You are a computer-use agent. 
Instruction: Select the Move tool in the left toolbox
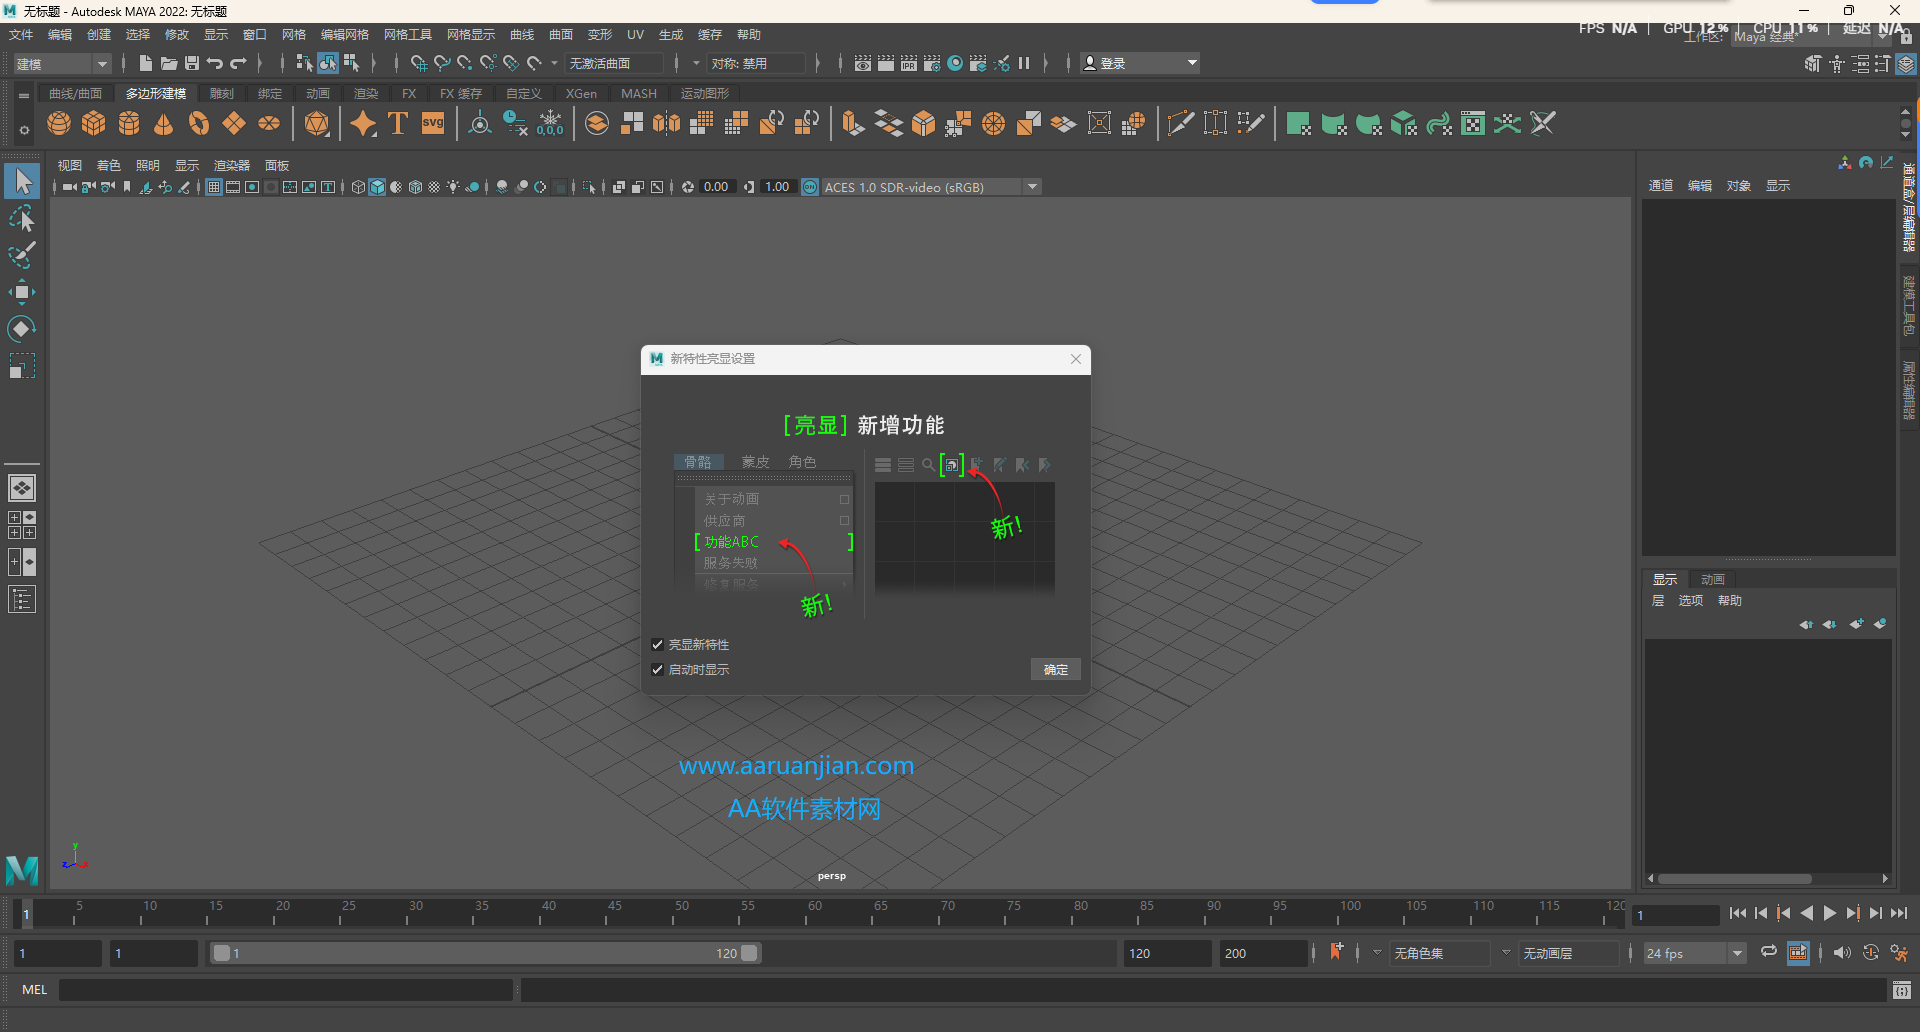pyautogui.click(x=22, y=292)
